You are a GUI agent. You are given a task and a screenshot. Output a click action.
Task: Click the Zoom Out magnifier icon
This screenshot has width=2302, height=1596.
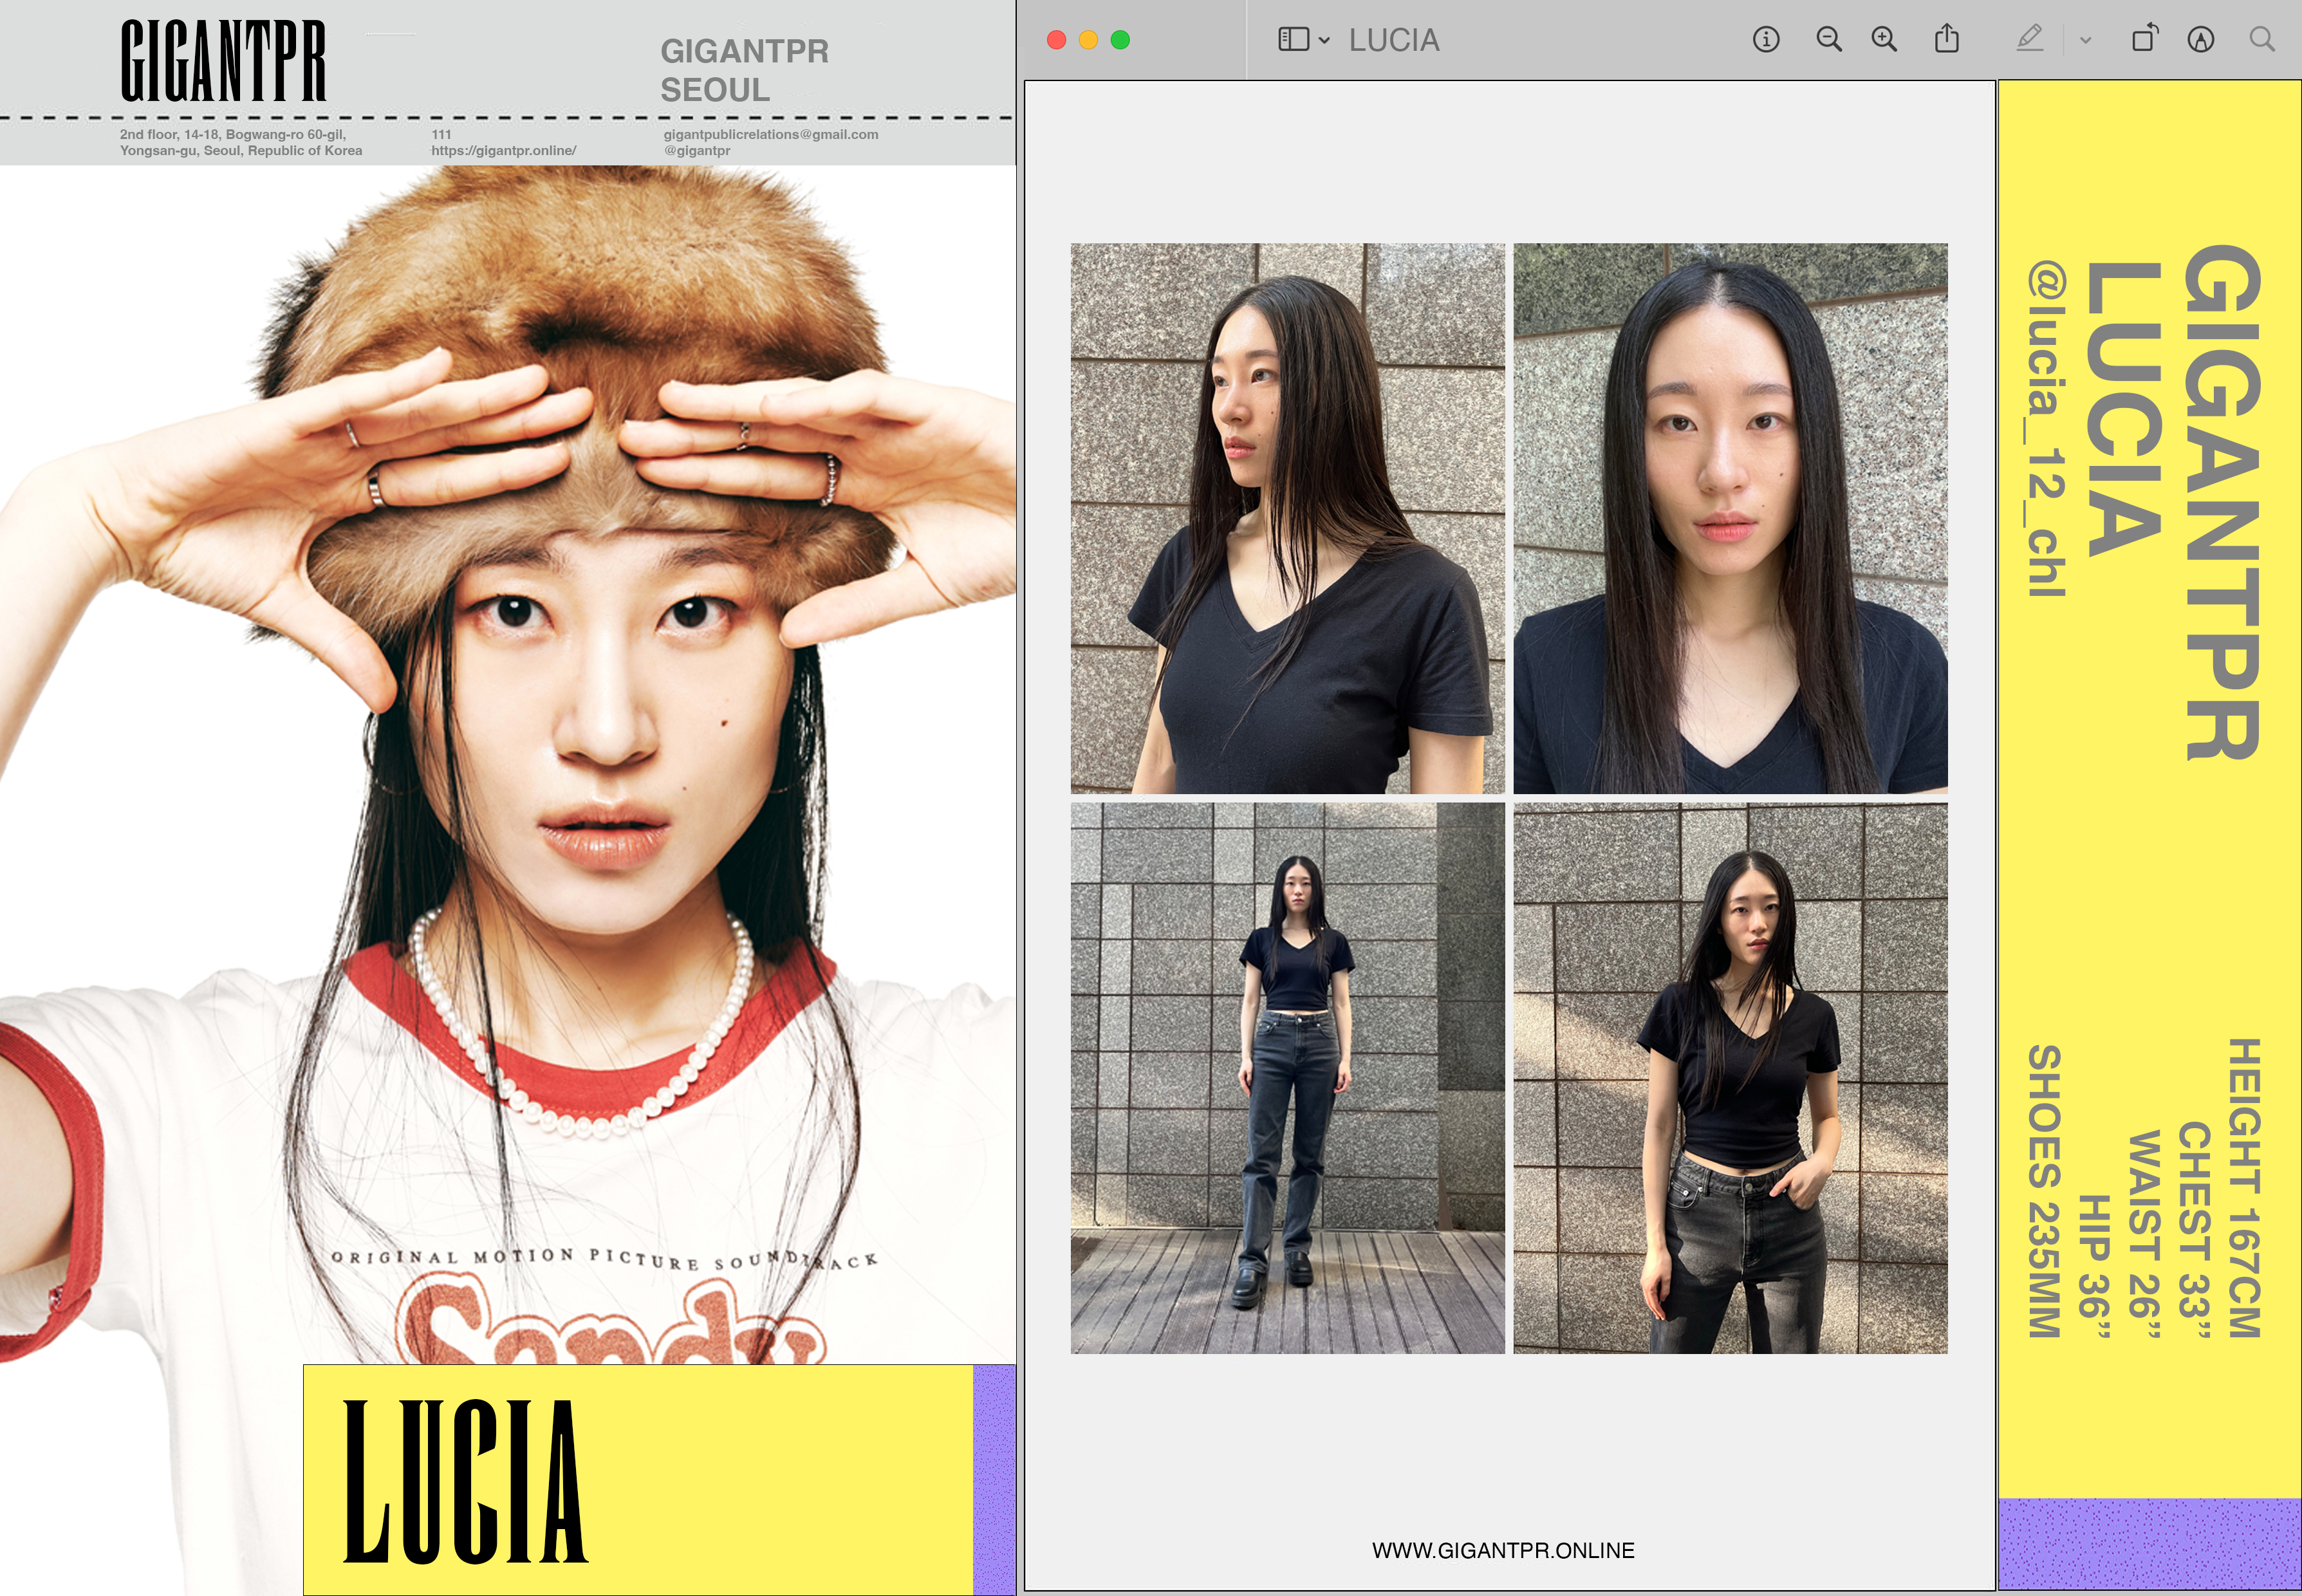pos(1829,40)
